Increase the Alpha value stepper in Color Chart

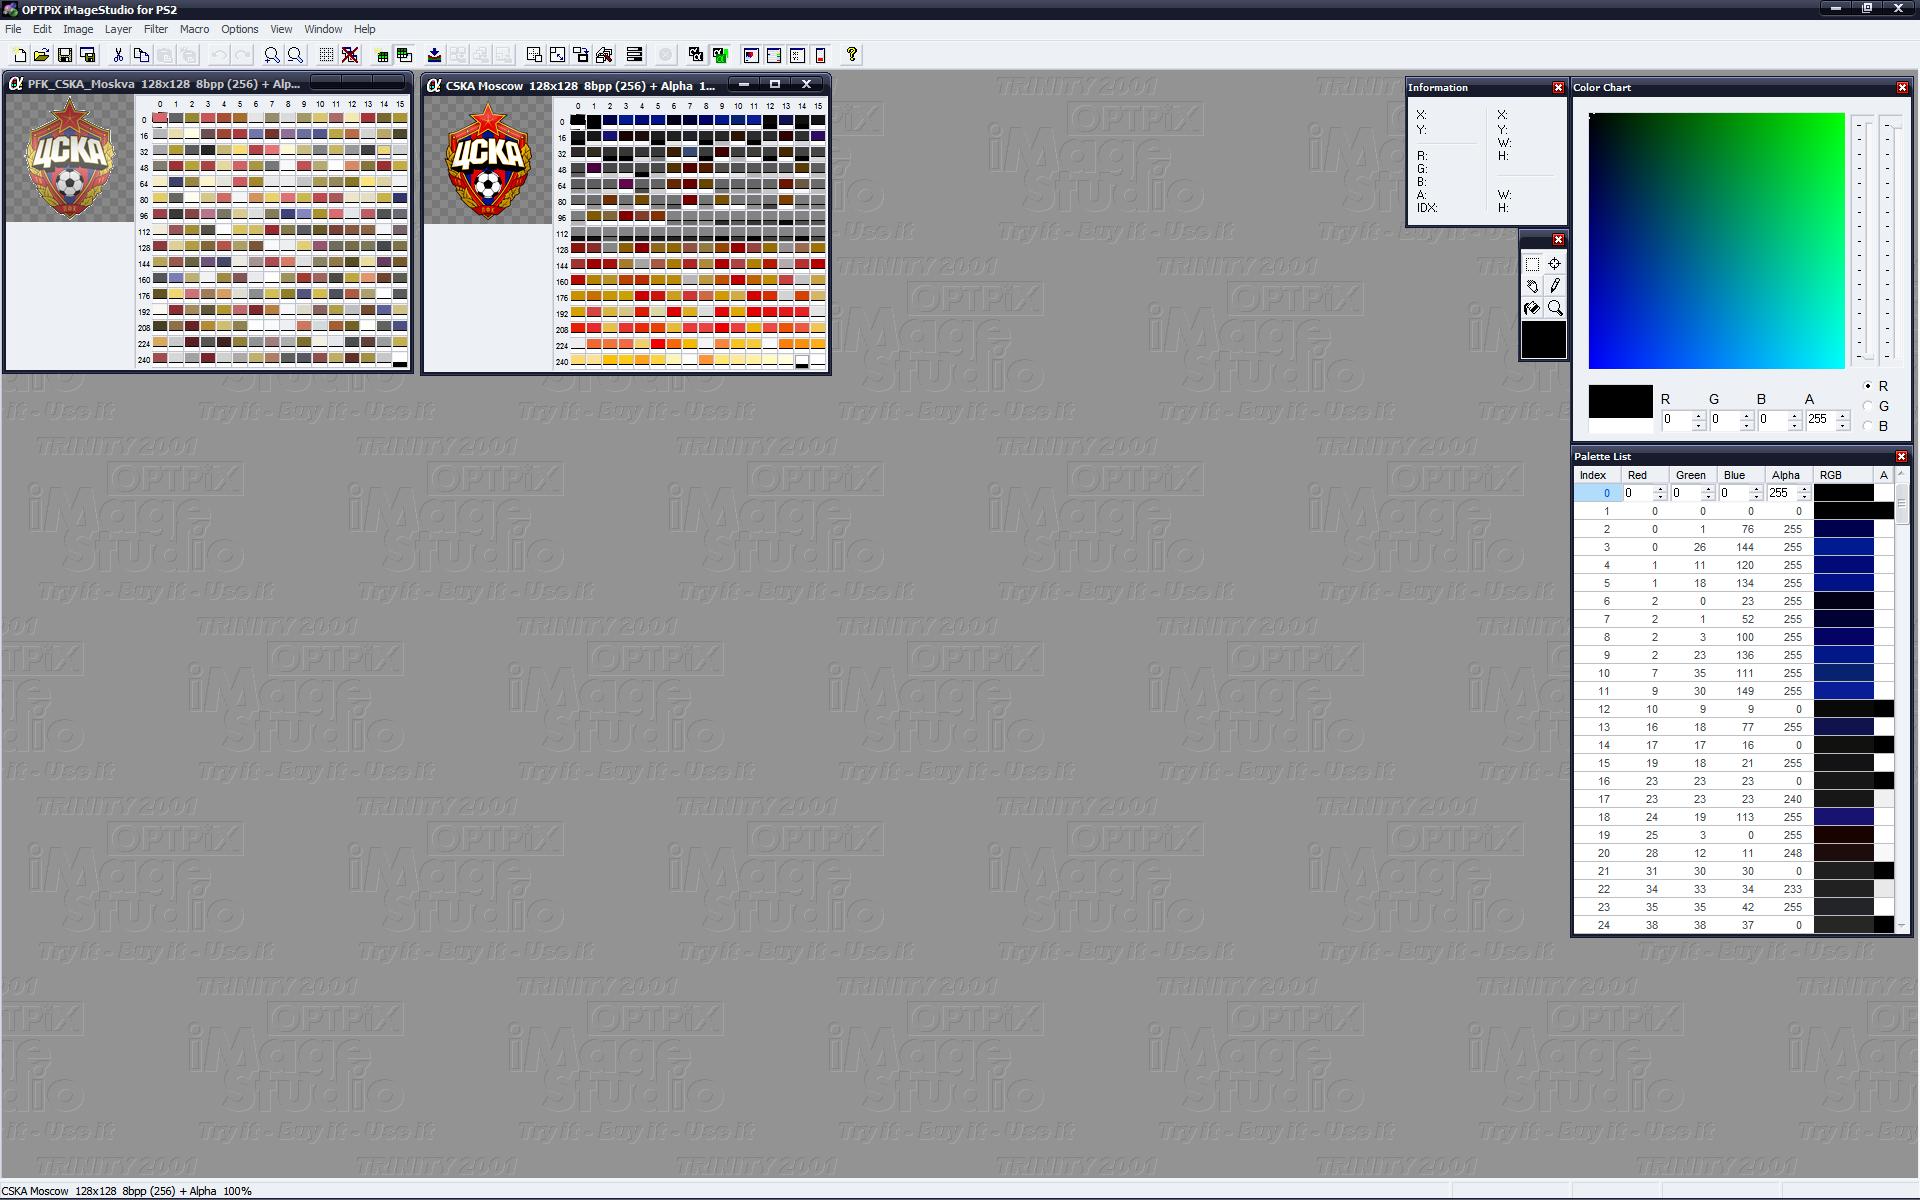(x=1842, y=415)
